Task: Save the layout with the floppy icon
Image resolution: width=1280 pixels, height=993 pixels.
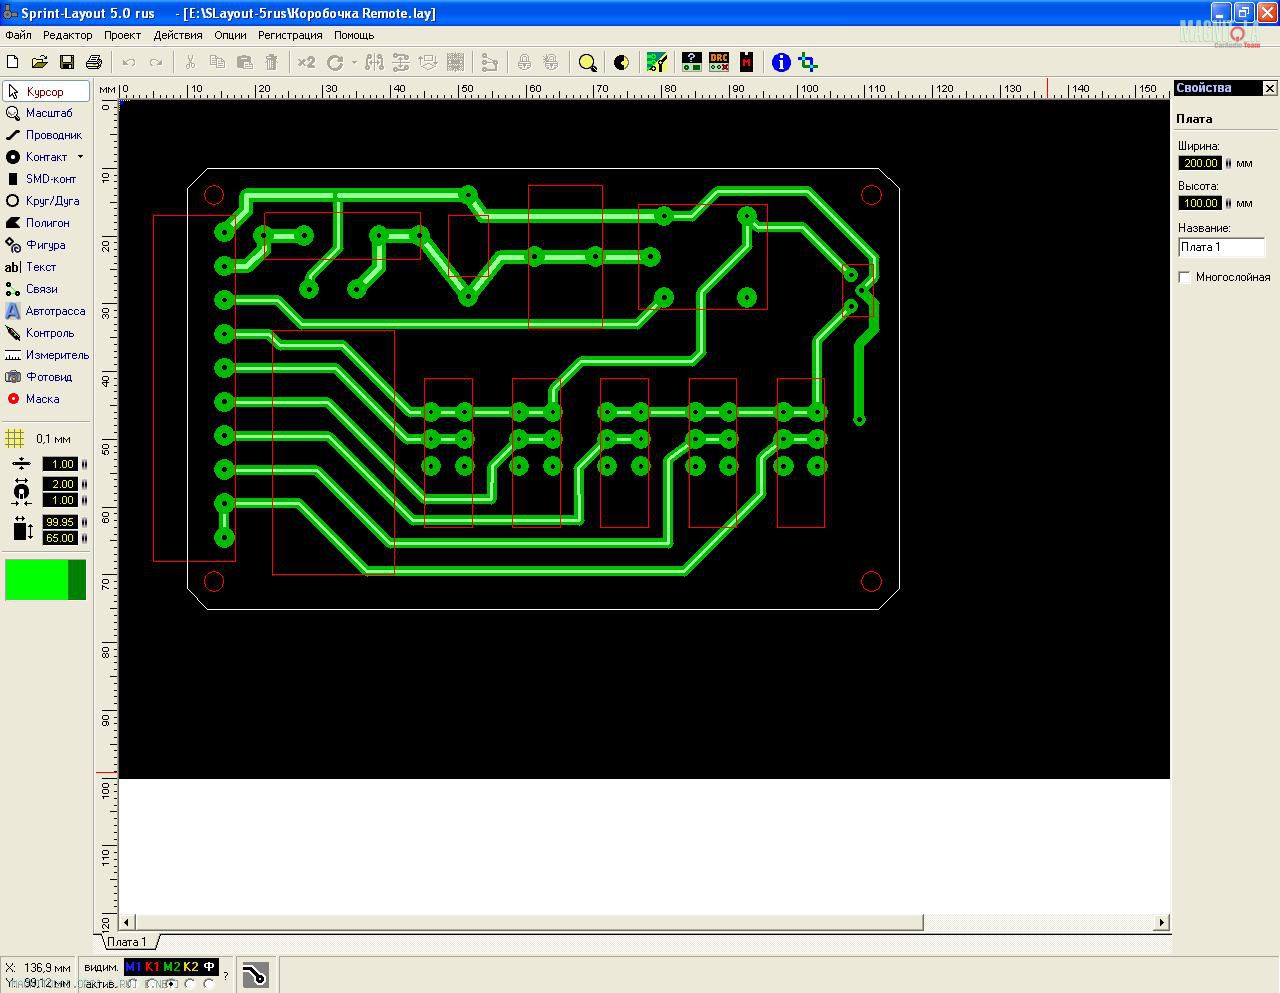Action: tap(67, 62)
